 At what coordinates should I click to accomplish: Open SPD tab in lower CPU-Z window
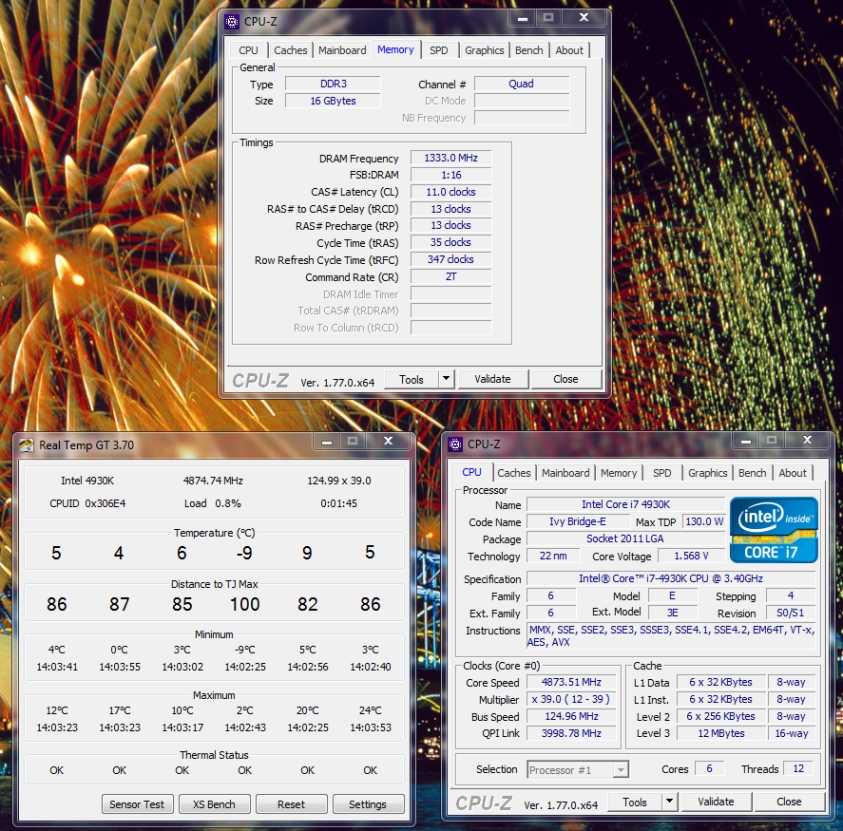tap(662, 473)
